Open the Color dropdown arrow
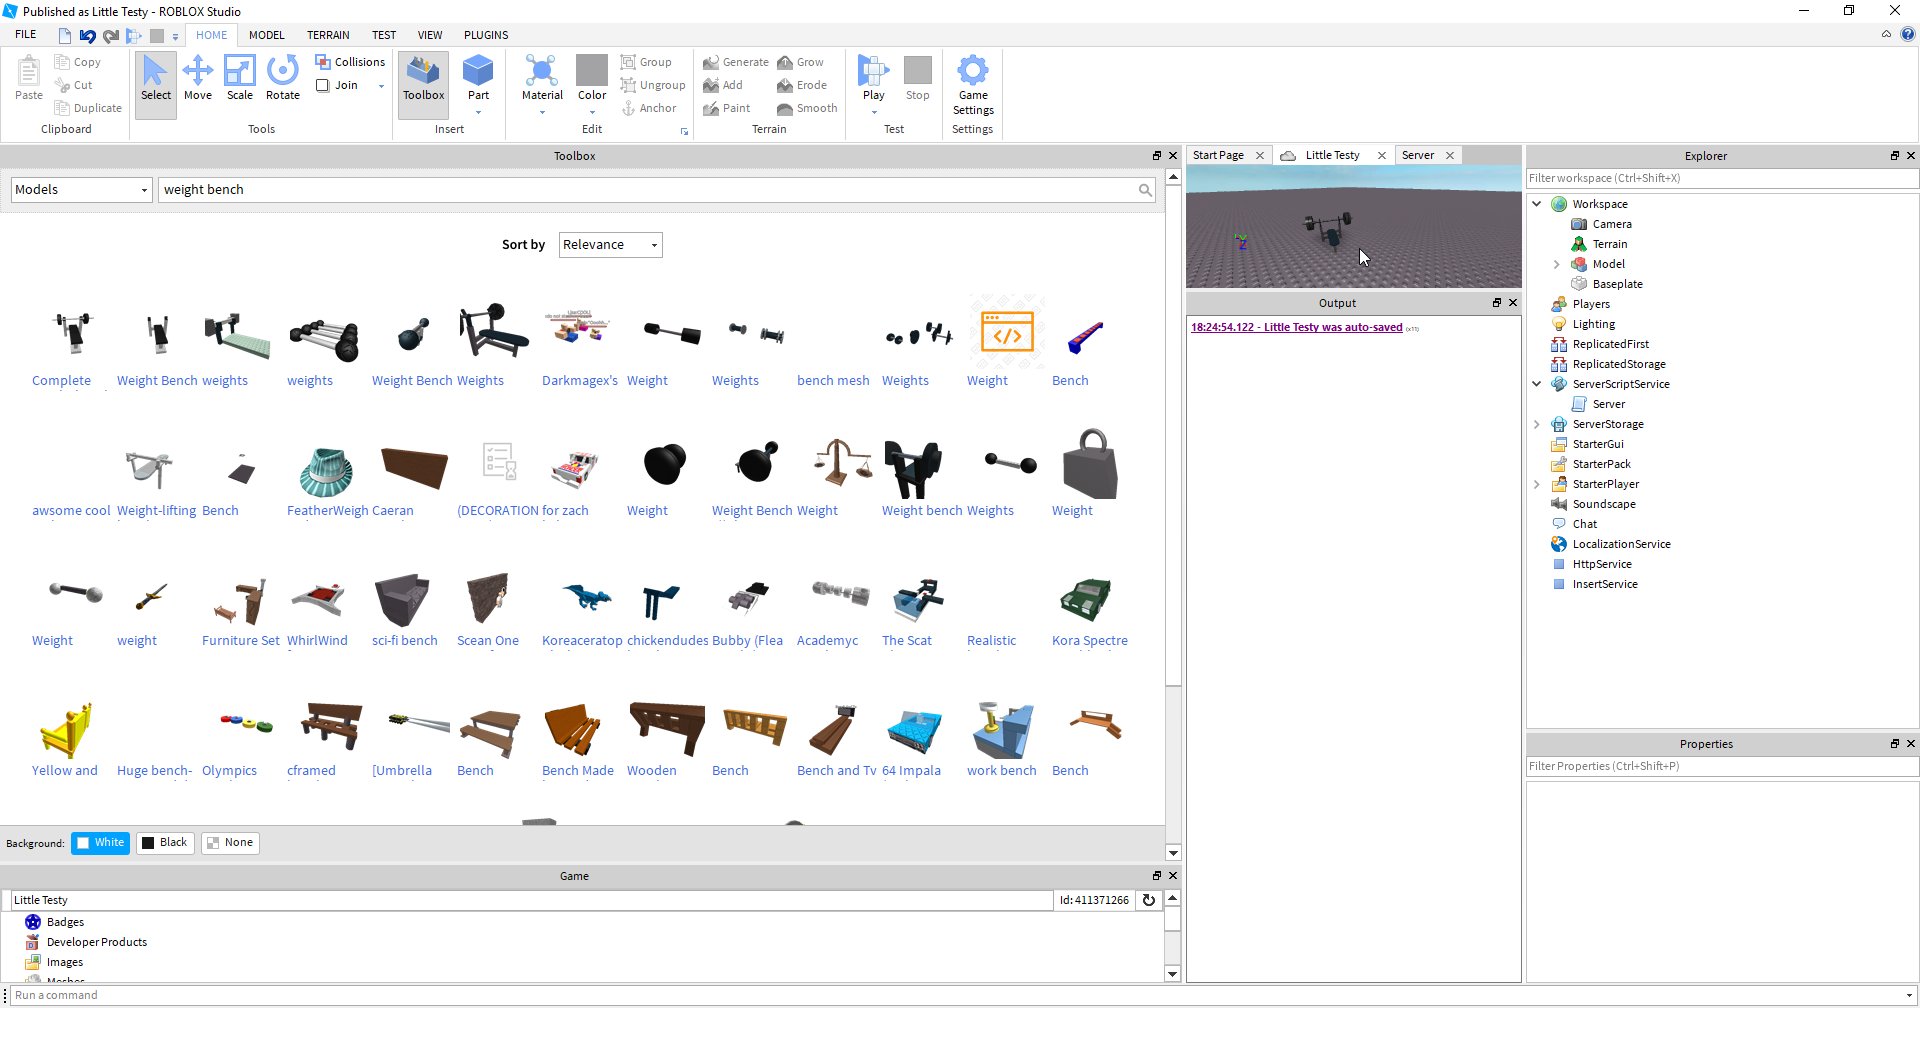 click(x=592, y=112)
